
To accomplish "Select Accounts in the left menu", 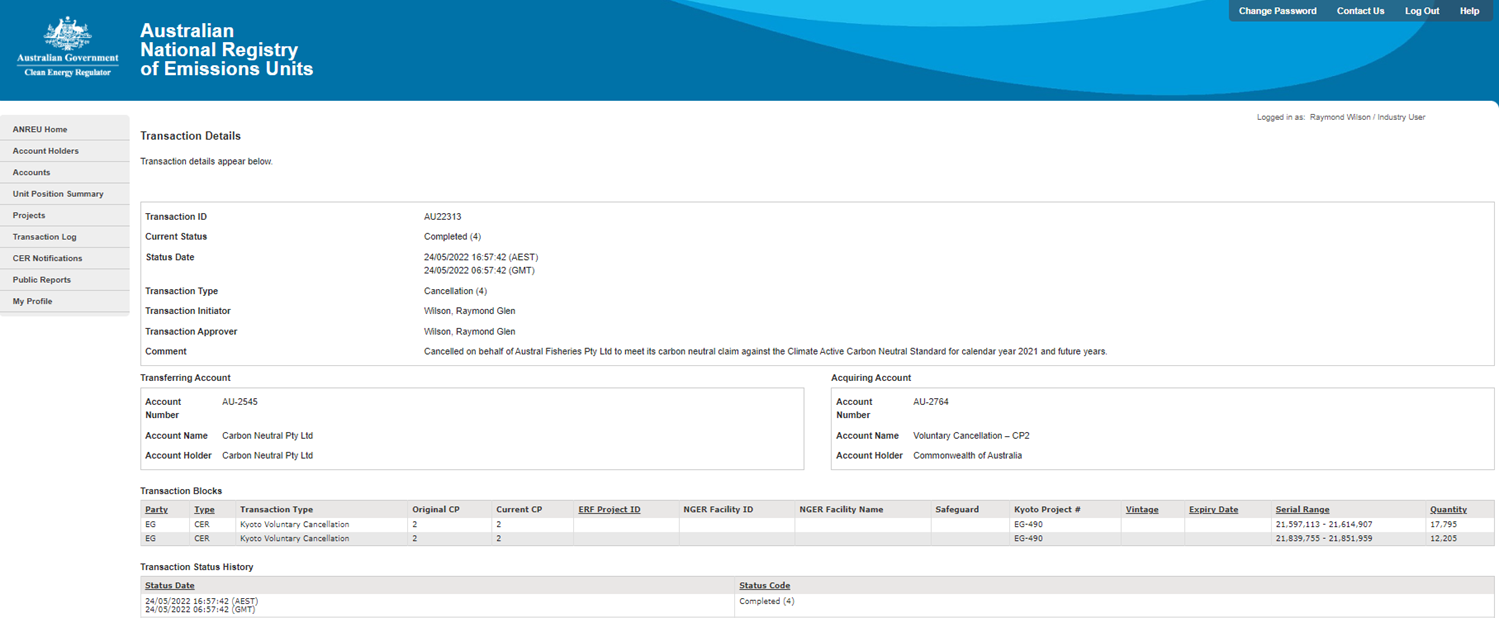I will [31, 173].
